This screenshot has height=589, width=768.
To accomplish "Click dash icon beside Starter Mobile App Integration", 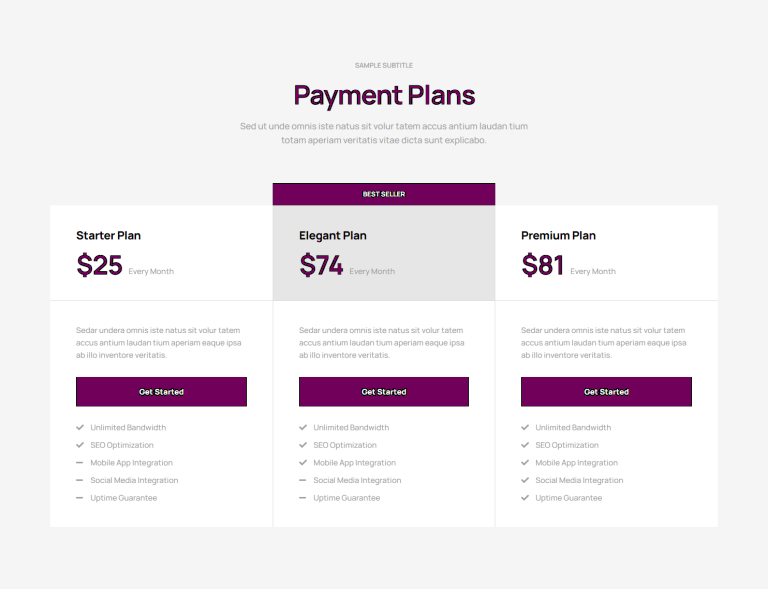I will pyautogui.click(x=80, y=463).
